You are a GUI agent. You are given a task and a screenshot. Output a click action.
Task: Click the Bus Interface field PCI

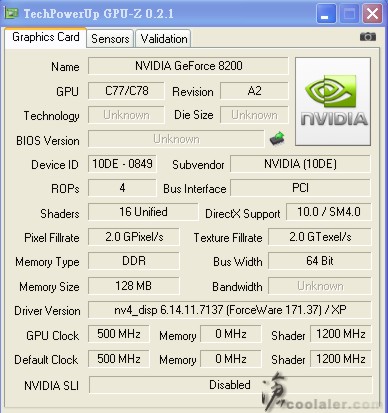300,188
